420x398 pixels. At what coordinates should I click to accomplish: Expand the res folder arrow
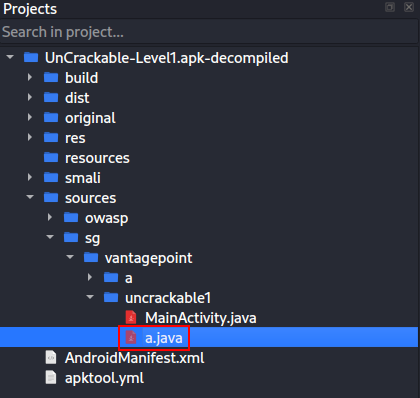pos(30,137)
